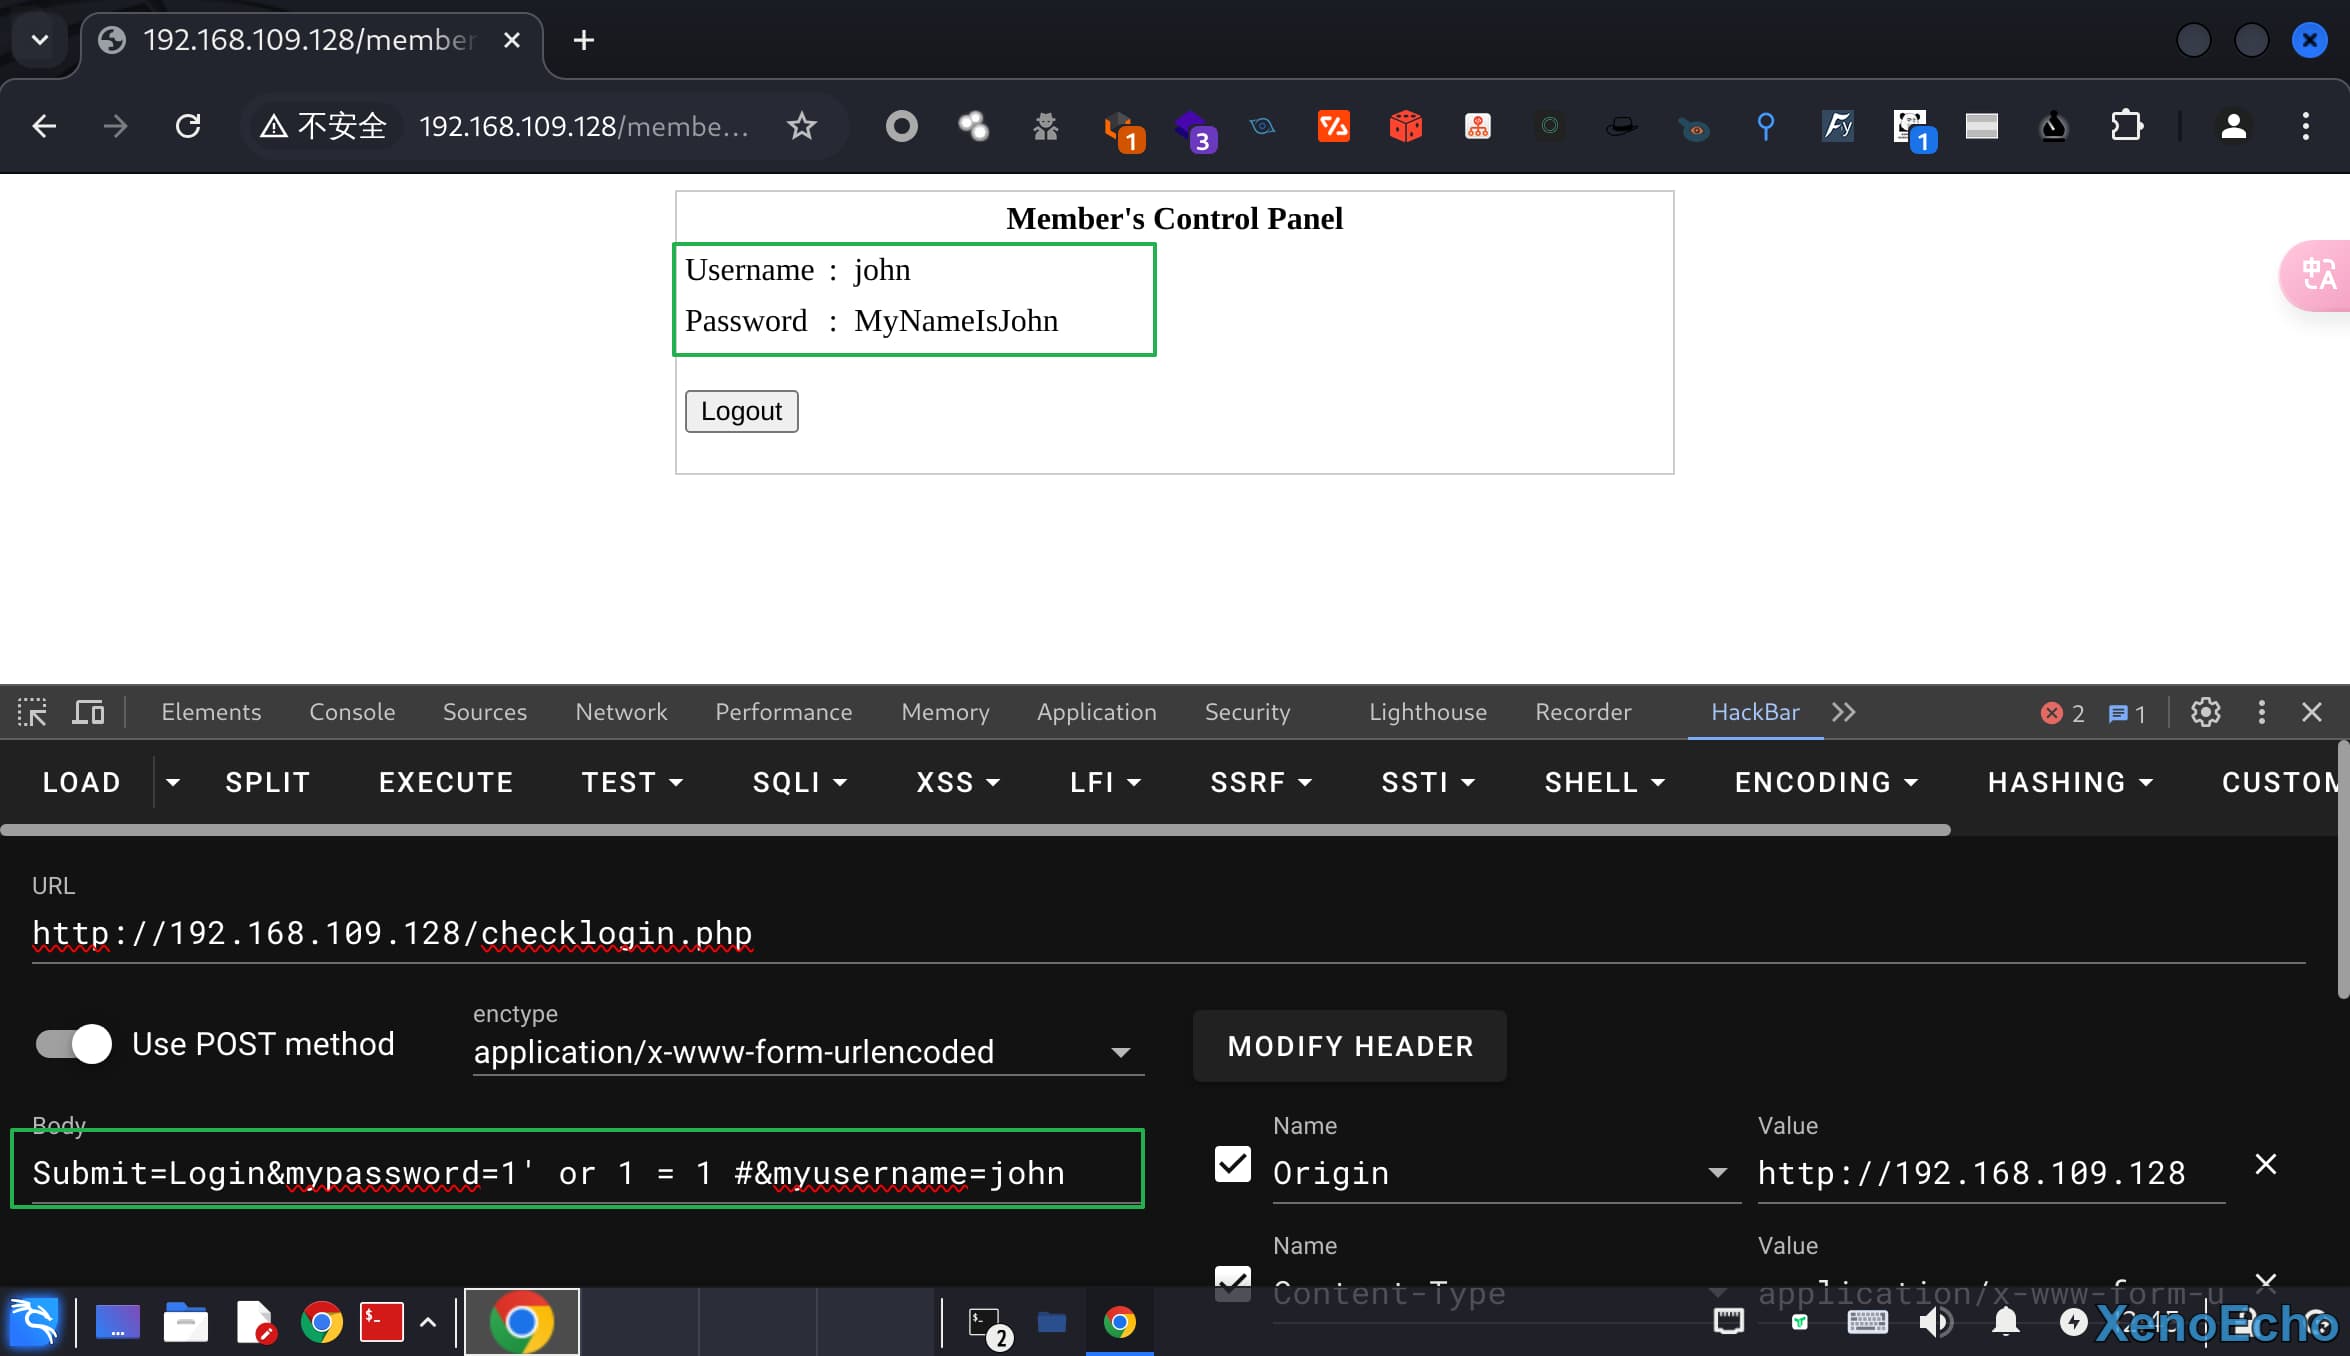Click the browser reload page icon

[188, 126]
